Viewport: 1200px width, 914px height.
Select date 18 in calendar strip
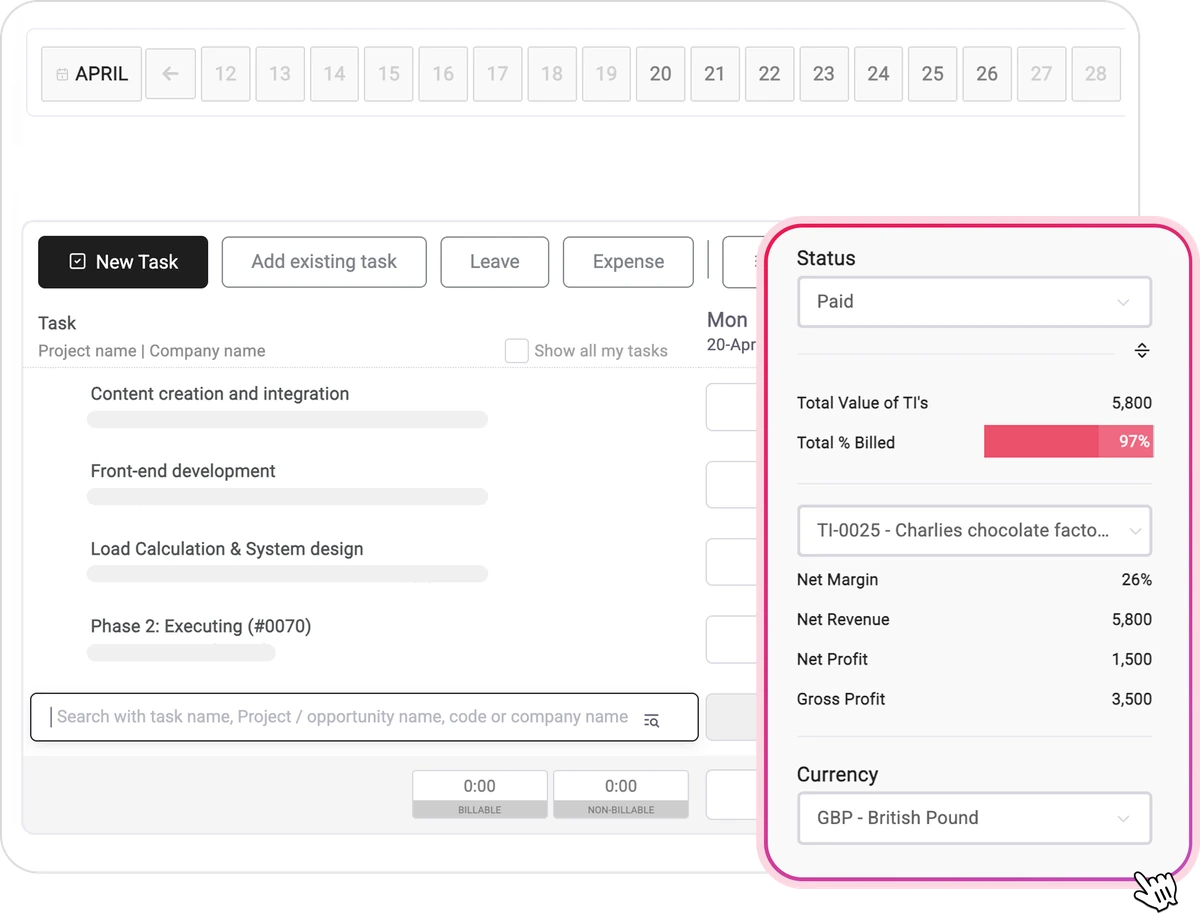552,74
